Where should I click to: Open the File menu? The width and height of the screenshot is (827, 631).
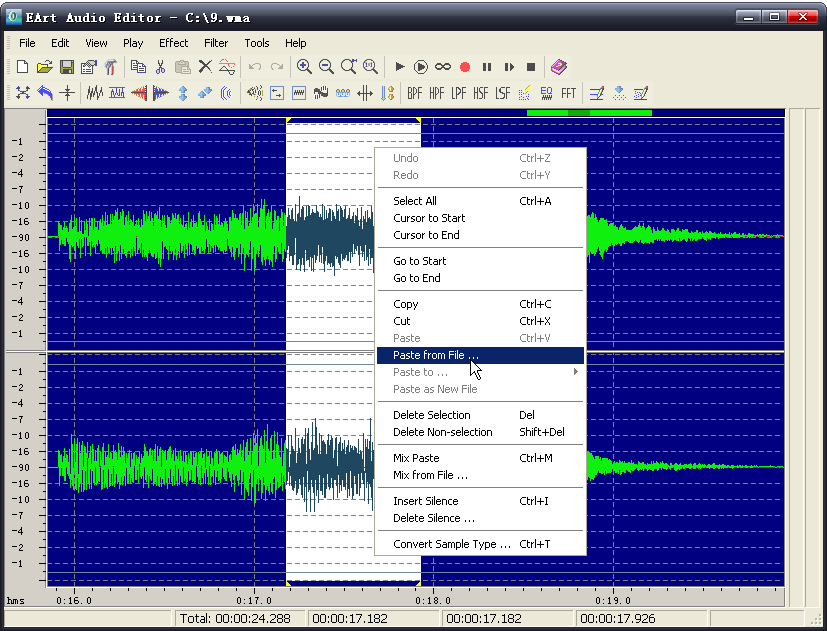coord(27,43)
